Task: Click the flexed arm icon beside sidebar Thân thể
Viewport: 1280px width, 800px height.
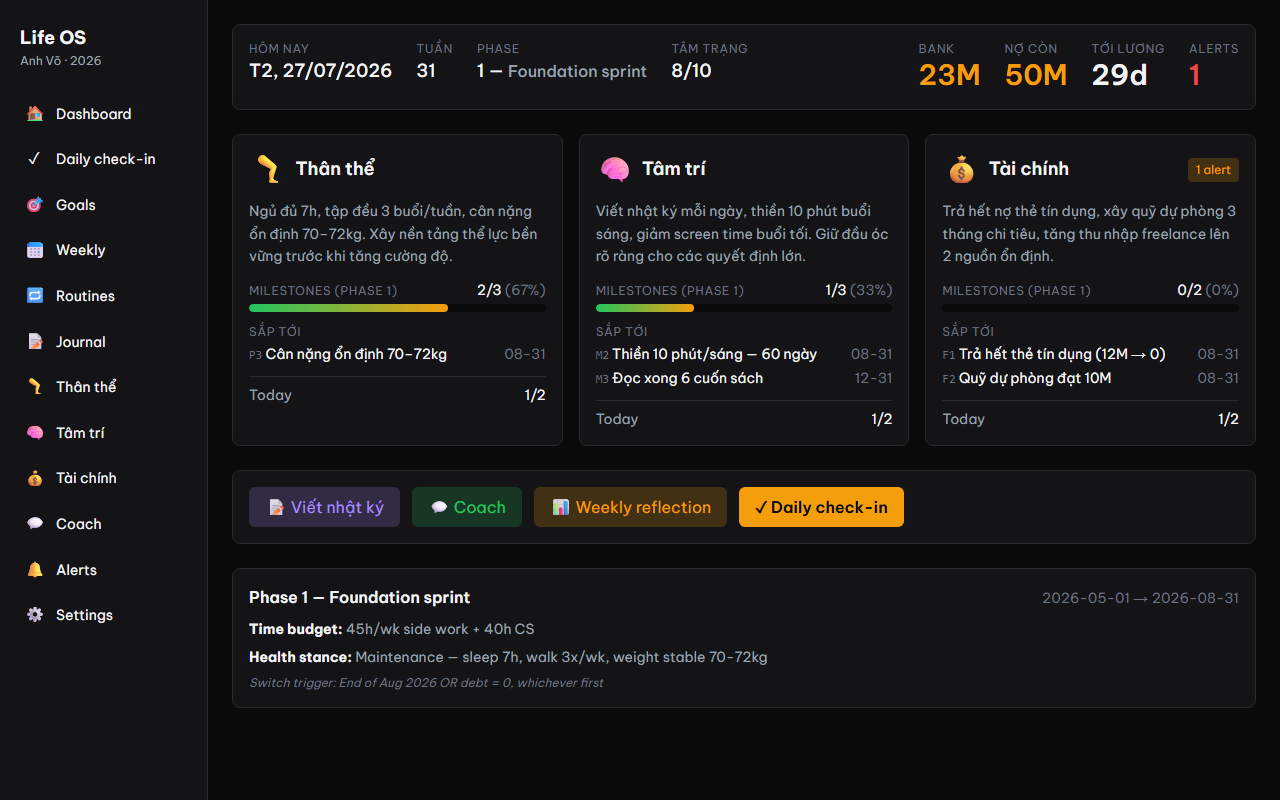Action: coord(35,387)
